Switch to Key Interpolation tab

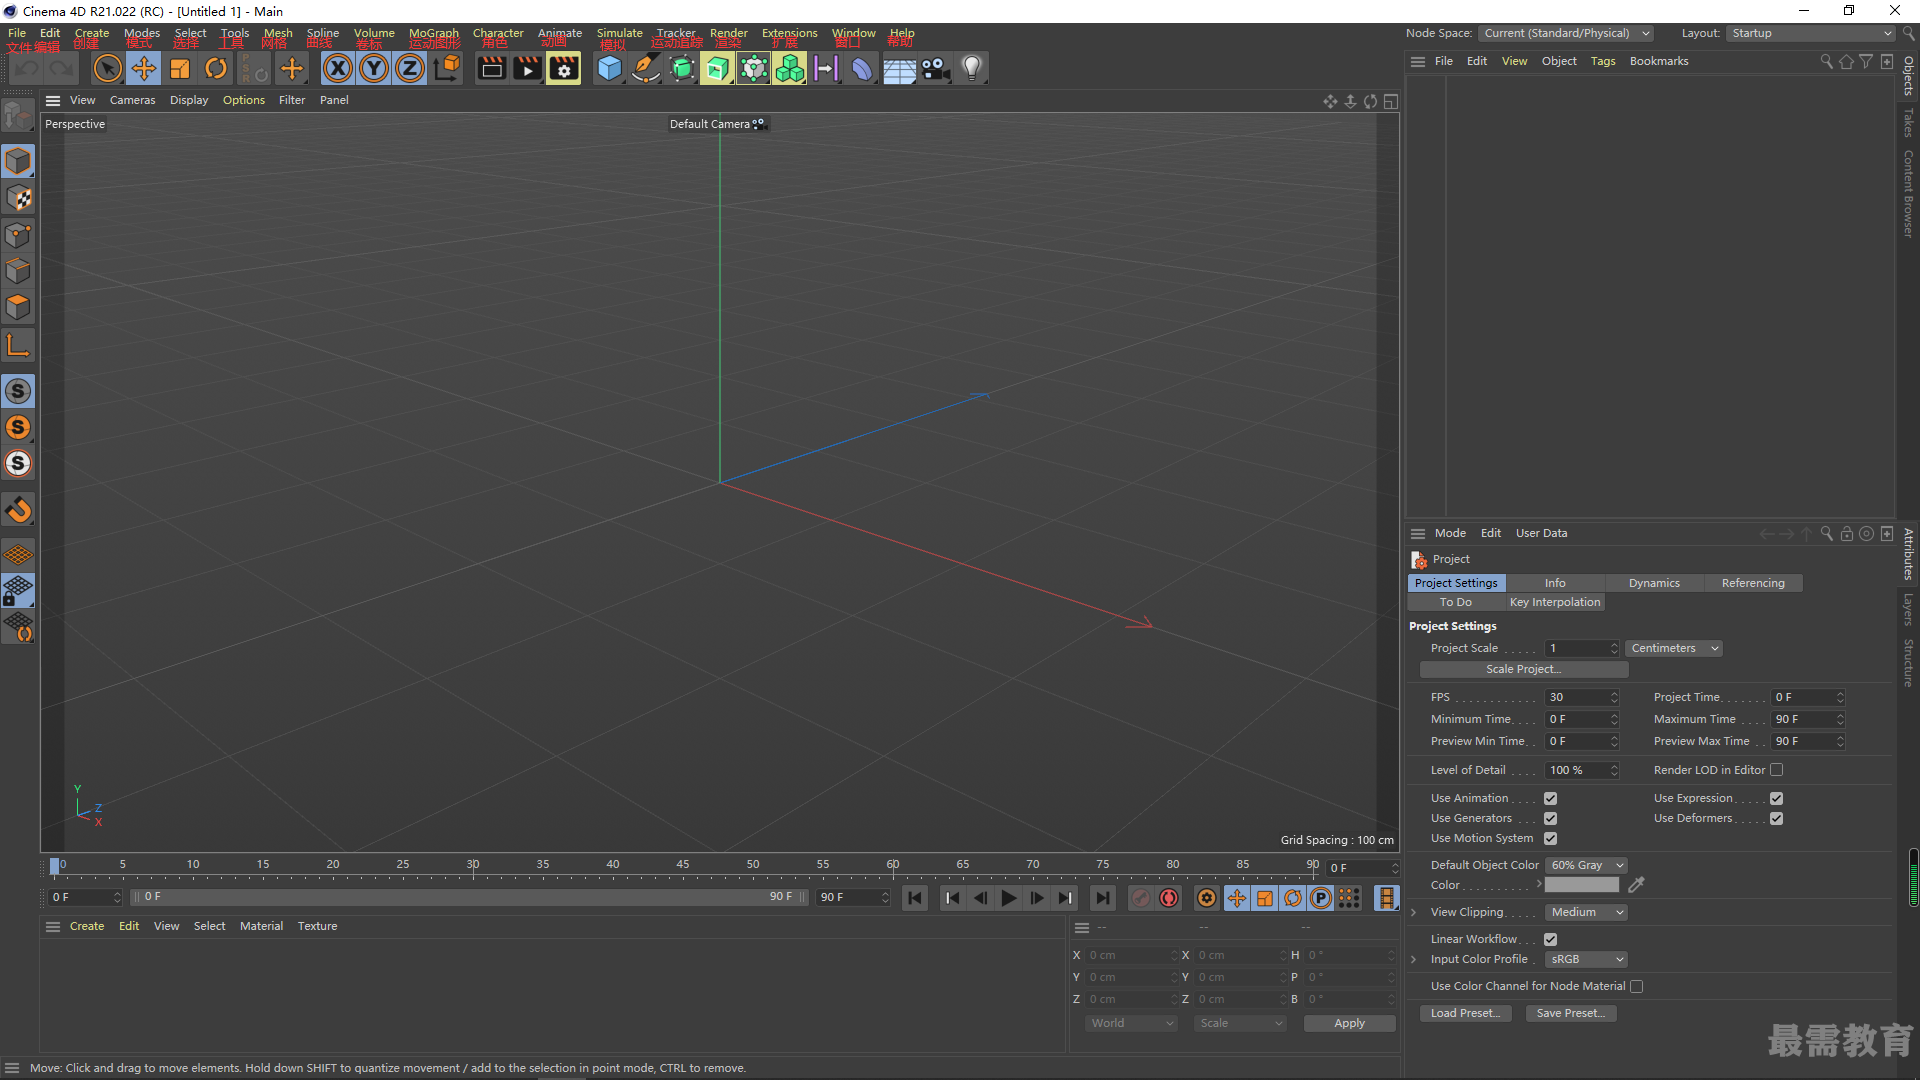(1555, 602)
